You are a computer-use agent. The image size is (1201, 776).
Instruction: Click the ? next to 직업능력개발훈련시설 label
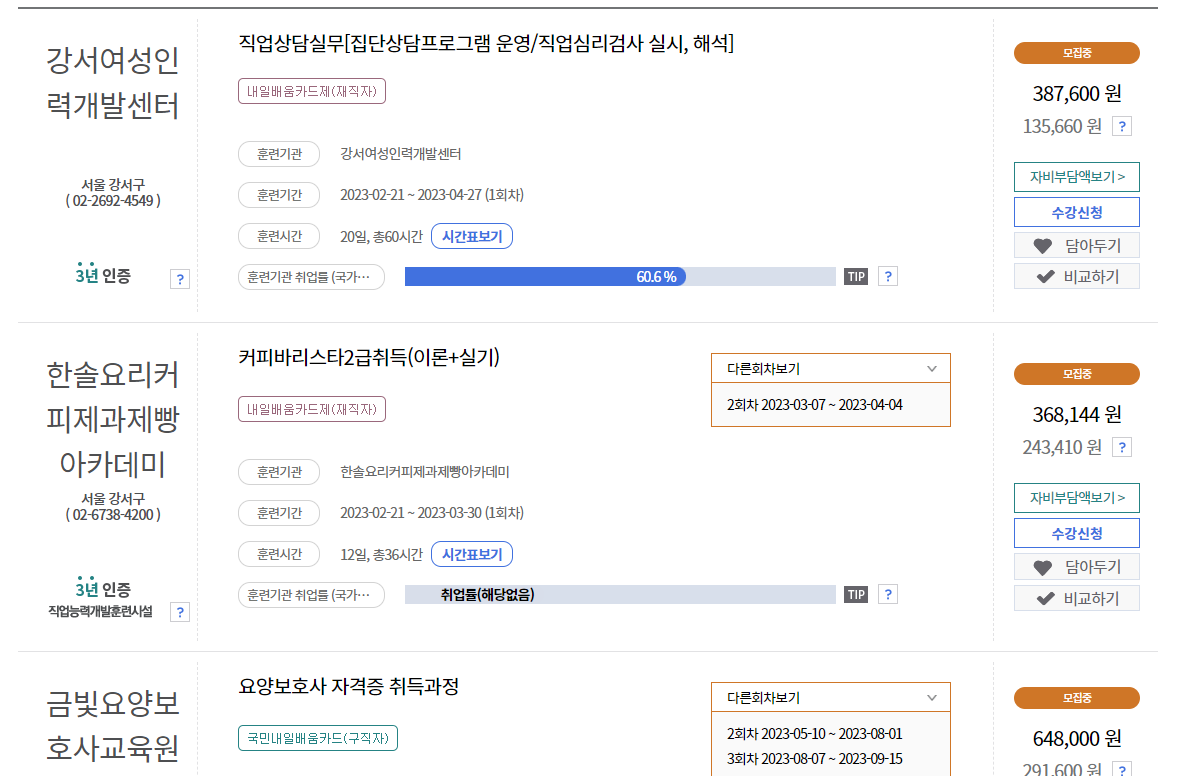point(180,613)
